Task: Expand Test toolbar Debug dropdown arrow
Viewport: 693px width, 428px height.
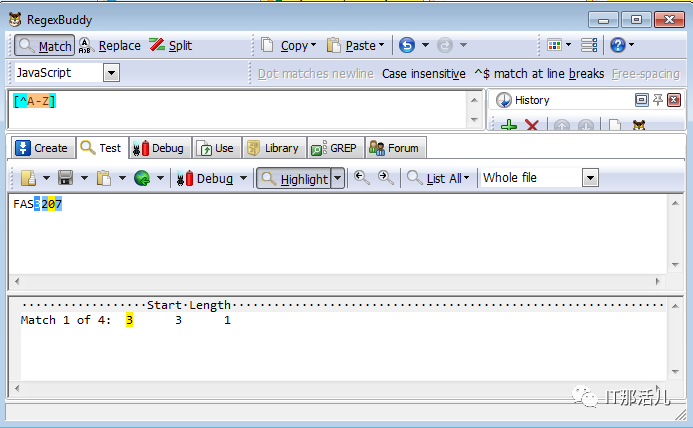Action: coord(244,178)
